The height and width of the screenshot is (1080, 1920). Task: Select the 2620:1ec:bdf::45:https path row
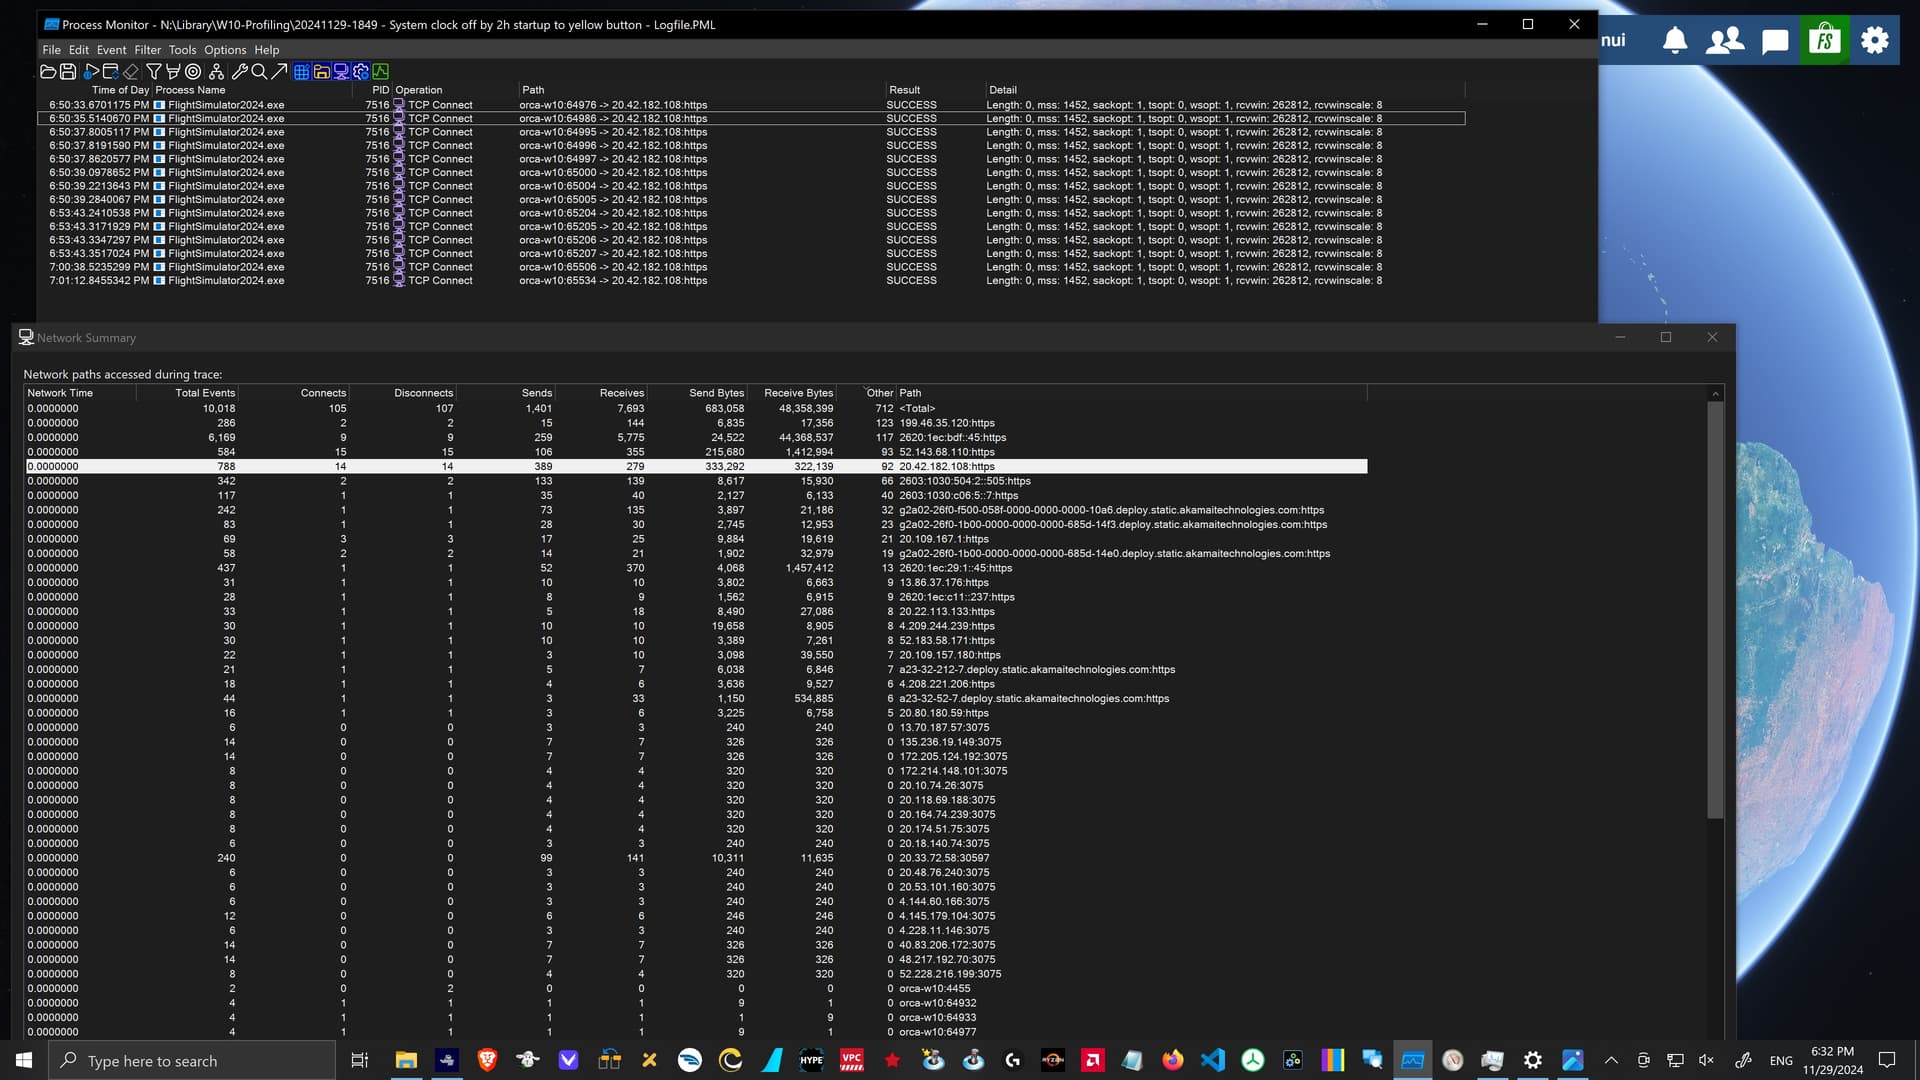click(x=696, y=437)
